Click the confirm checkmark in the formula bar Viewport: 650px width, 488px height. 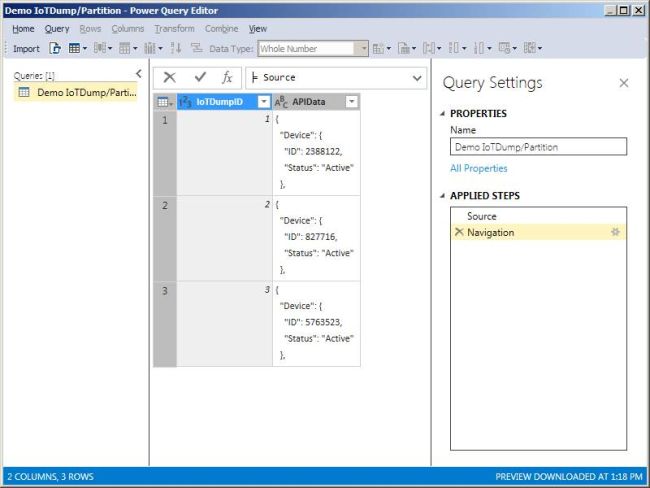[200, 77]
